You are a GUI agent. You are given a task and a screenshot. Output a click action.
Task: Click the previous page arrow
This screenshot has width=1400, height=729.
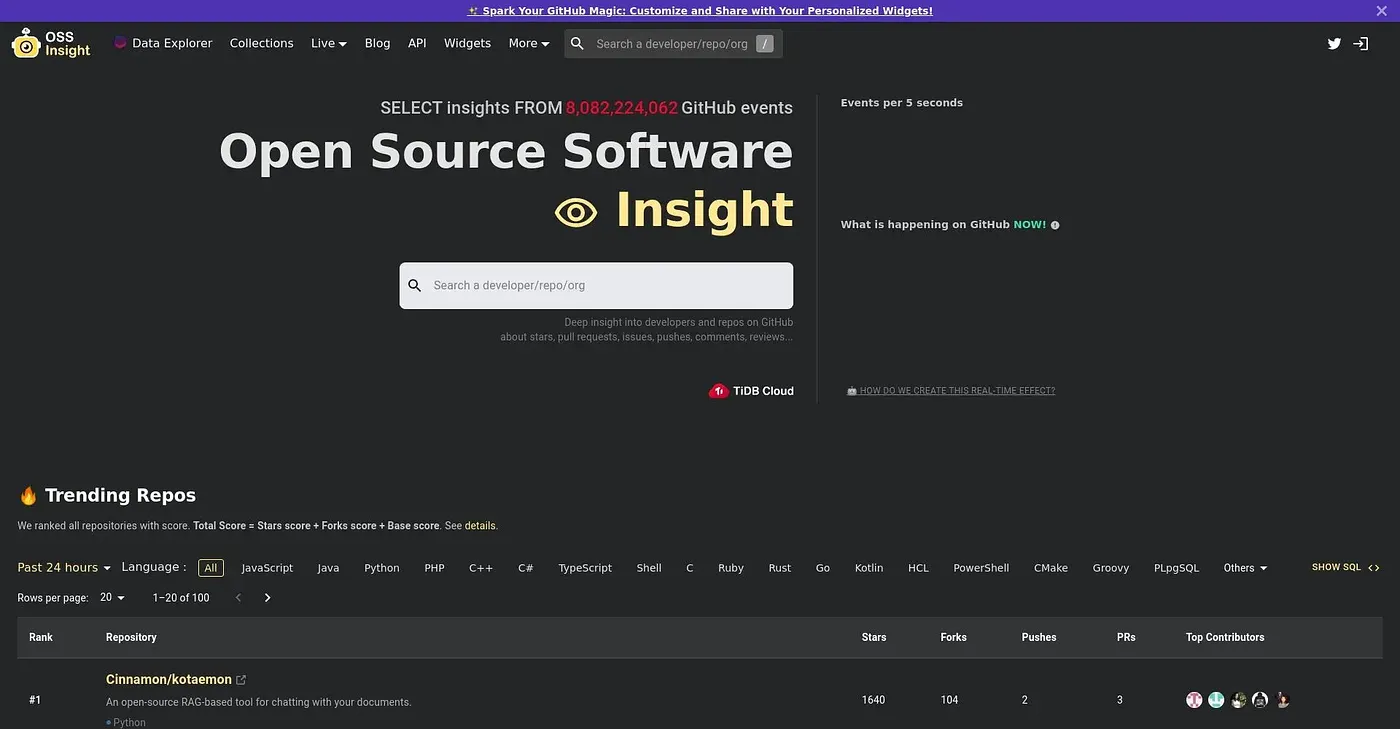click(238, 598)
